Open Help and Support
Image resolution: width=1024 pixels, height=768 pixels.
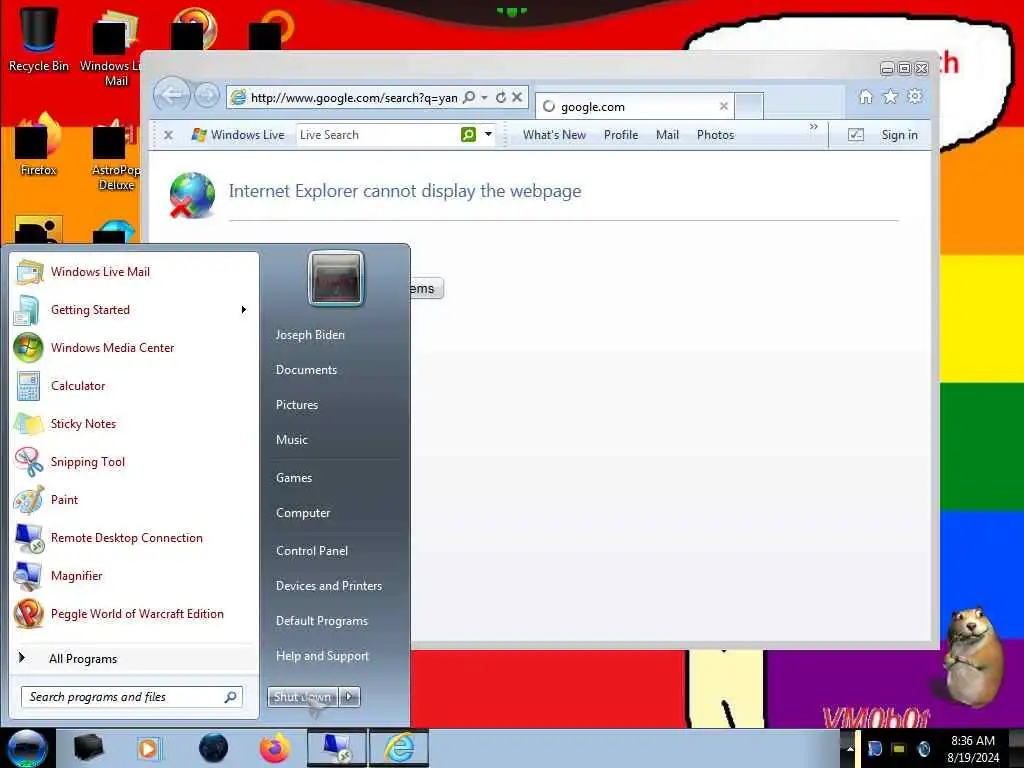tap(322, 656)
